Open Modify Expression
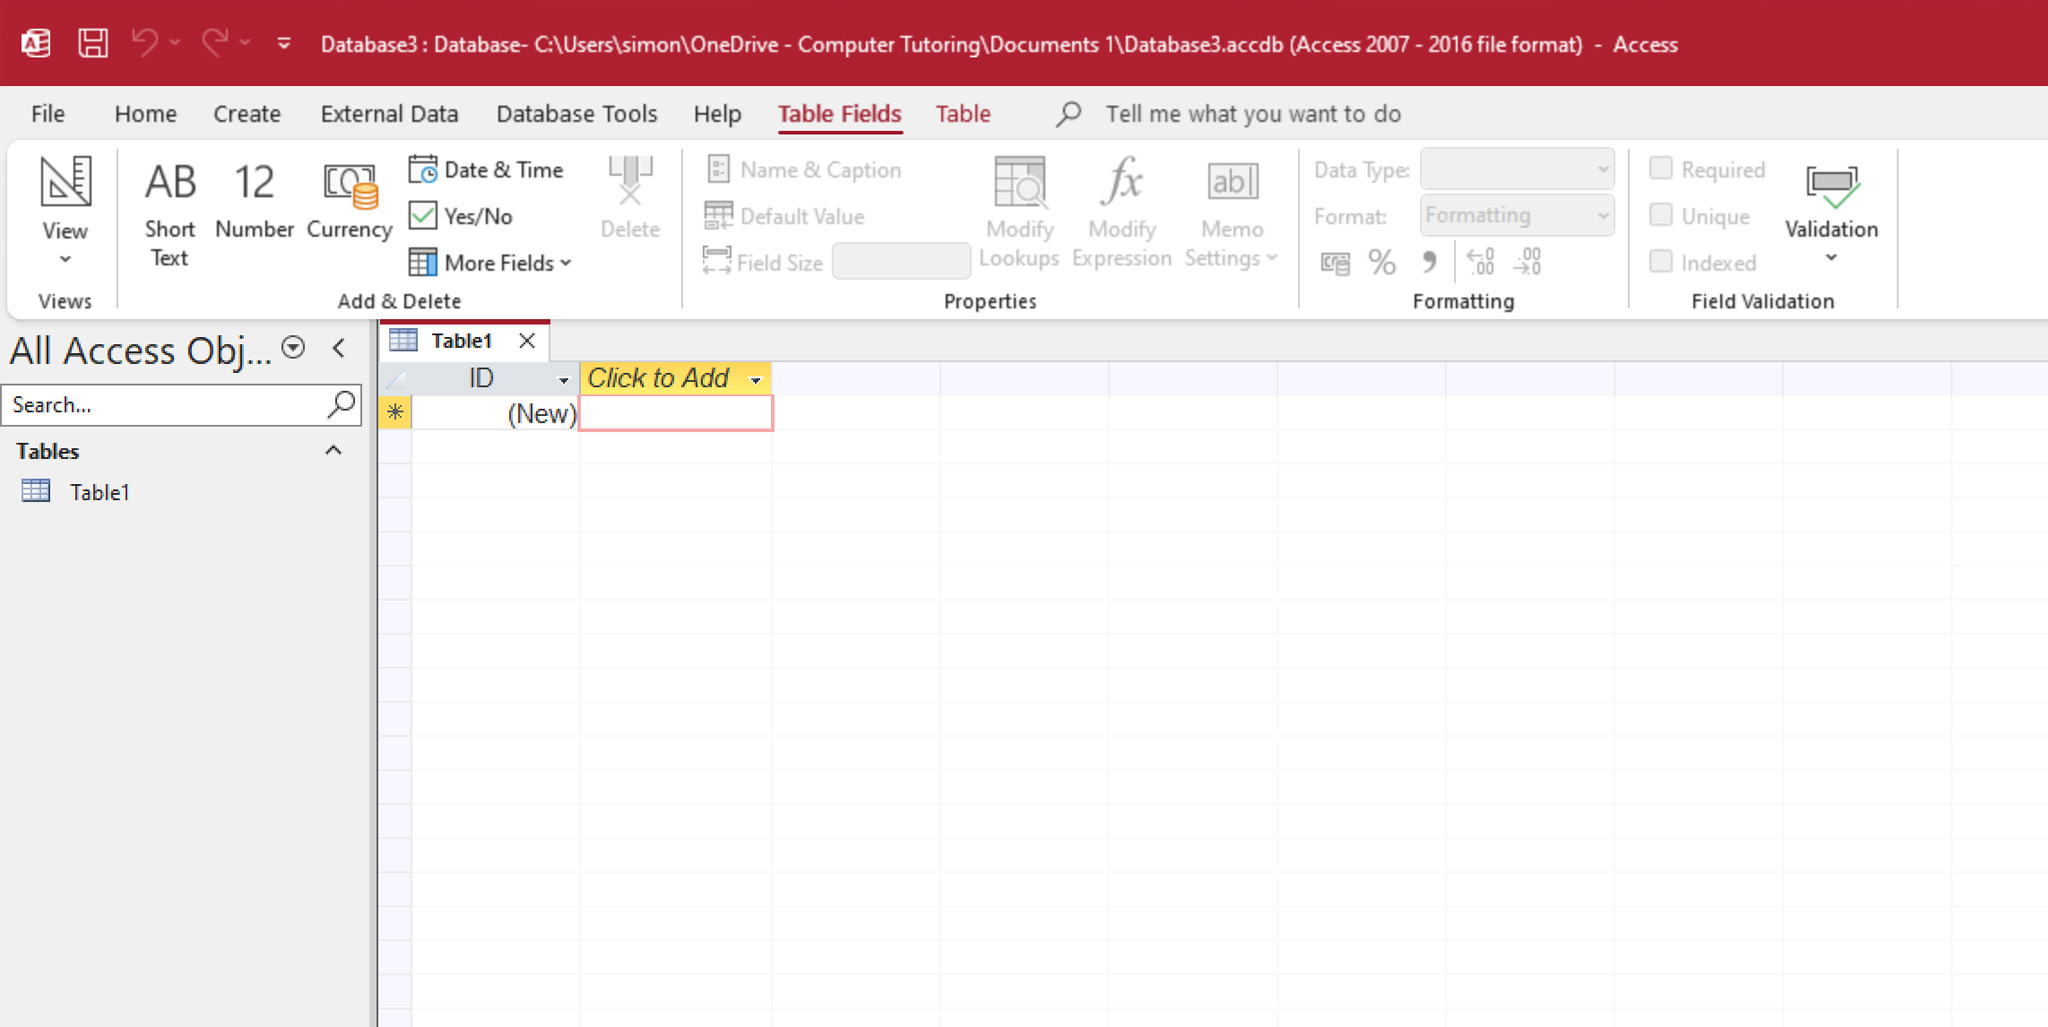The width and height of the screenshot is (2048, 1027). click(1122, 213)
